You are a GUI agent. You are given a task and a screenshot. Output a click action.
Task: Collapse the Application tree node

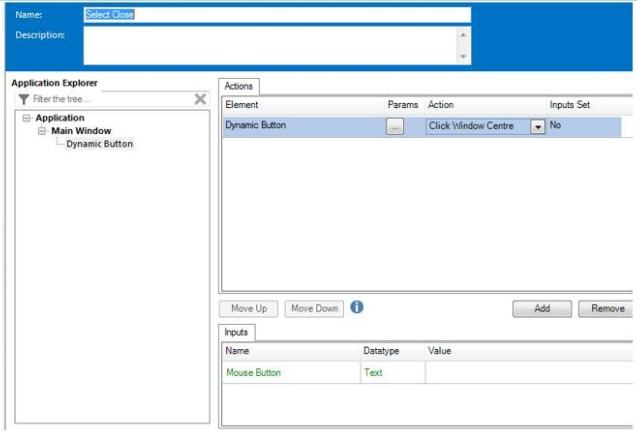(x=26, y=118)
